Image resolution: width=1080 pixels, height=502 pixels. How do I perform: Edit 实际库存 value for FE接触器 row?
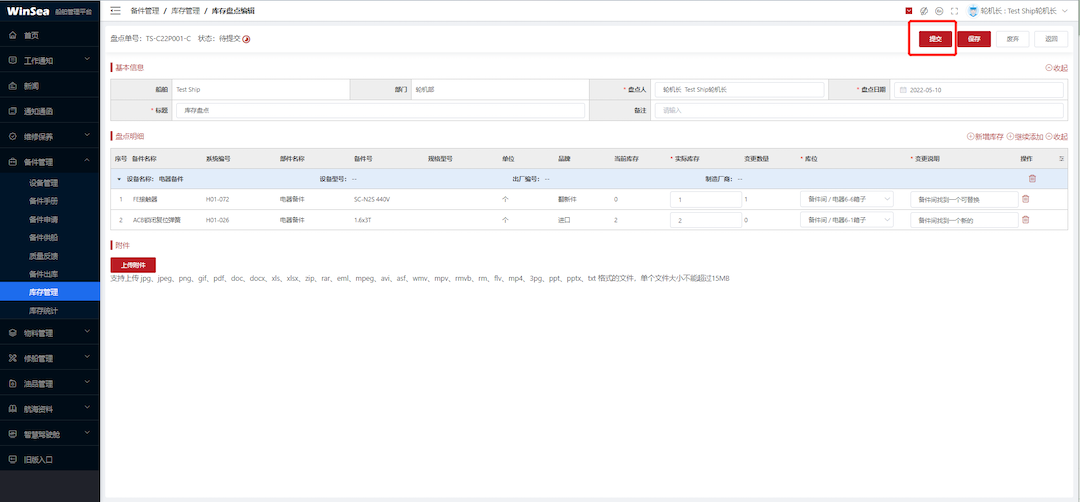705,199
